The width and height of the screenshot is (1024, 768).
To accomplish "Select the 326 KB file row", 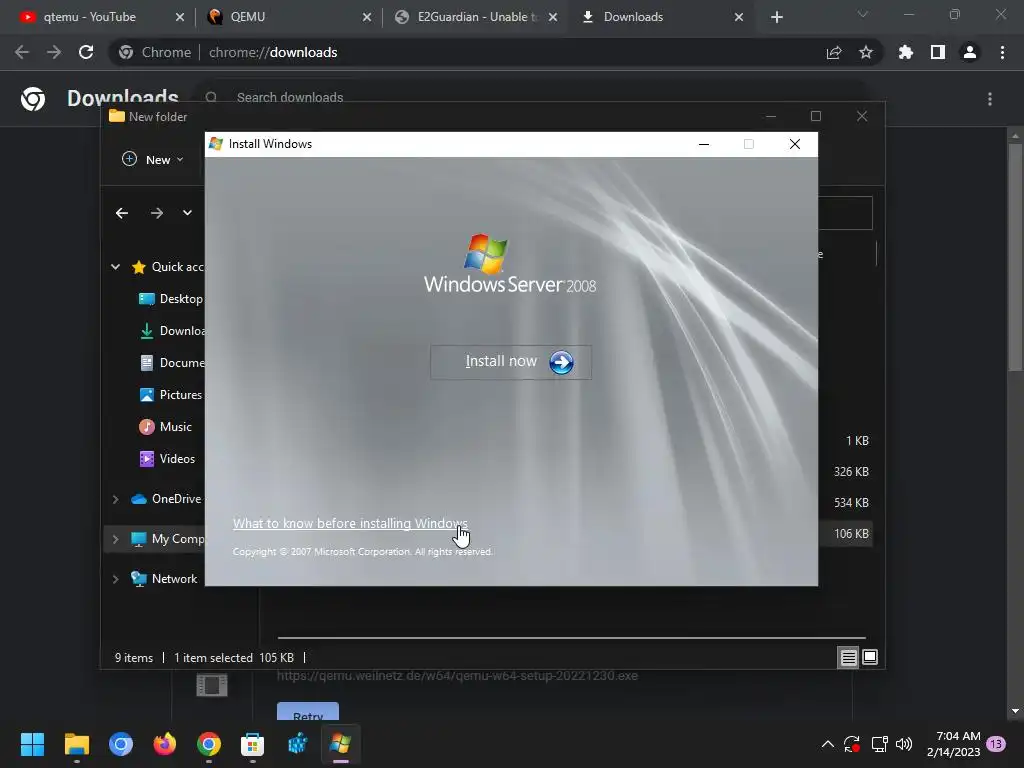I will point(846,471).
